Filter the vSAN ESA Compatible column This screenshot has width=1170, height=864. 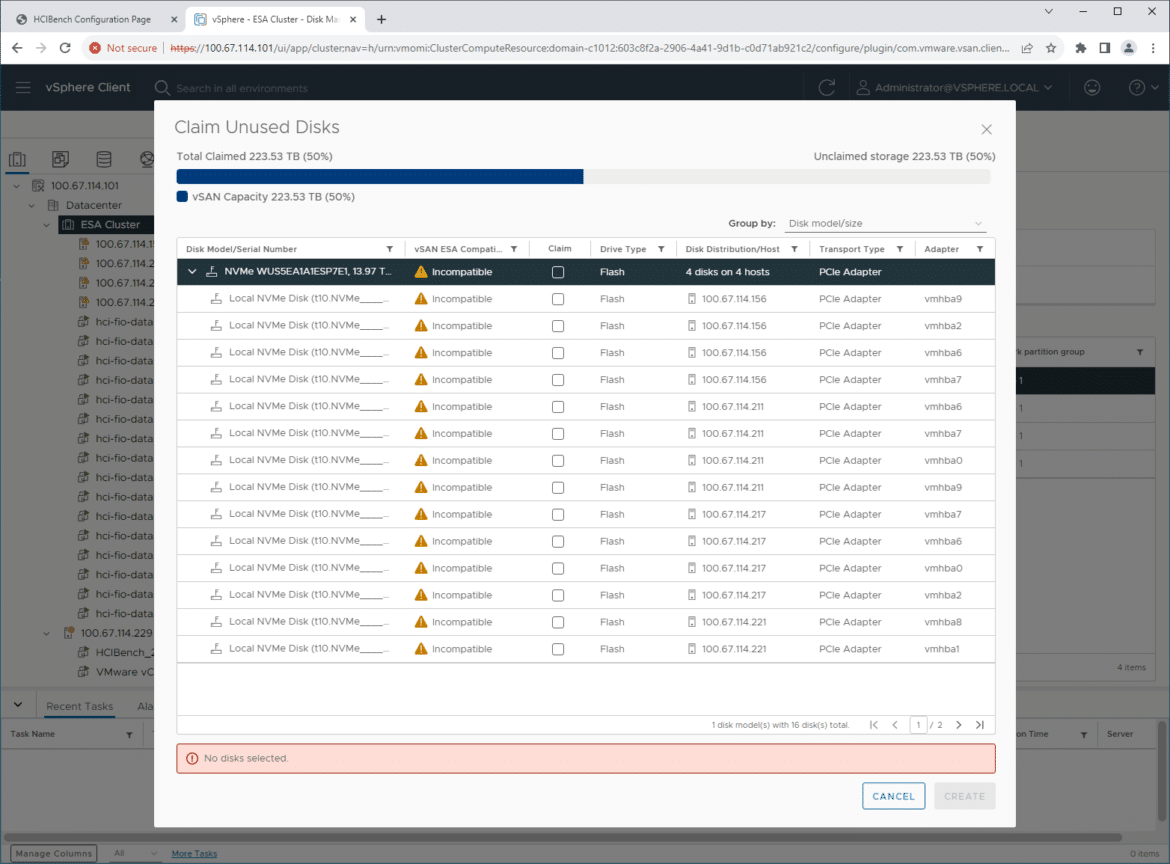513,249
